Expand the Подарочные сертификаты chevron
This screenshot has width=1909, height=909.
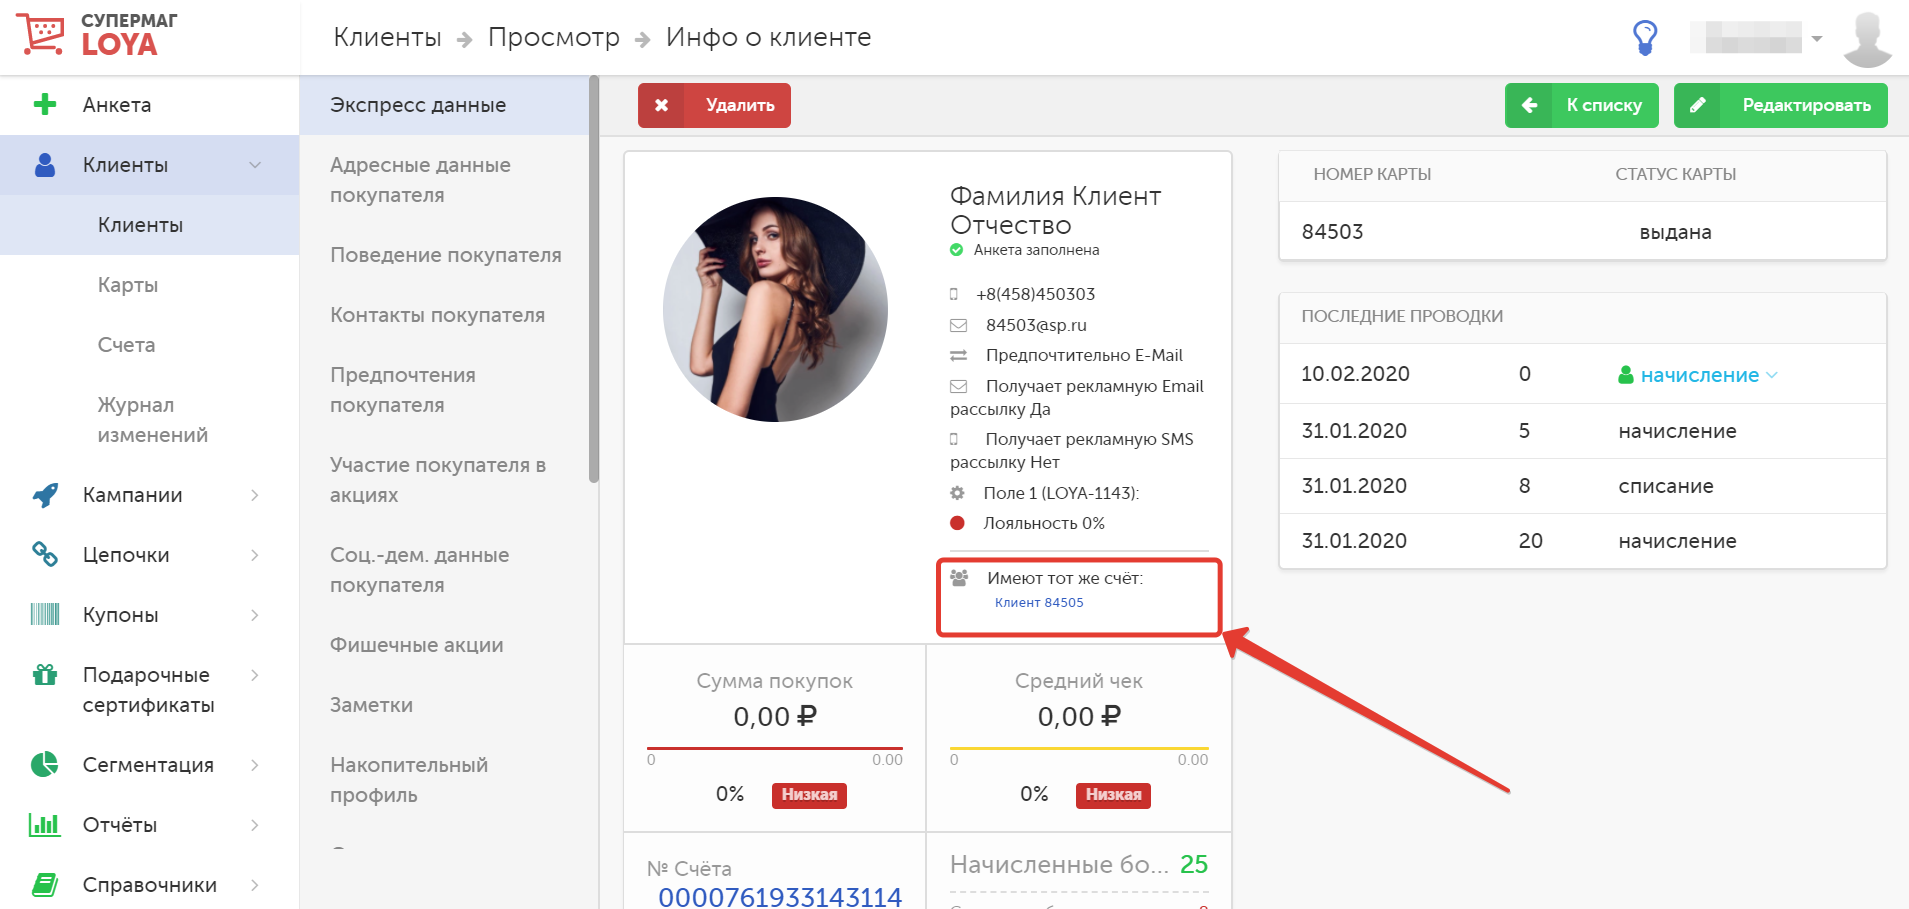coord(255,675)
